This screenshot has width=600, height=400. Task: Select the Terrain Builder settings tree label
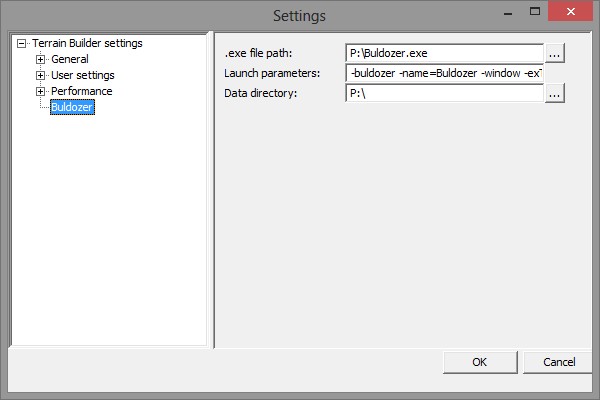(86, 44)
